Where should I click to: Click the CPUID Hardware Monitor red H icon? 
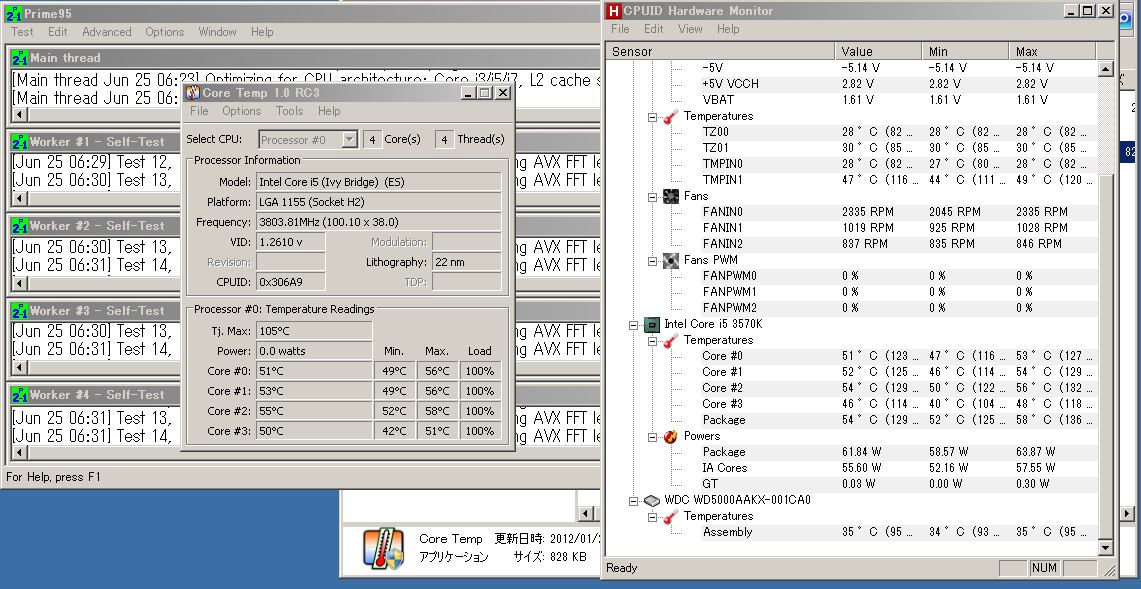(613, 11)
